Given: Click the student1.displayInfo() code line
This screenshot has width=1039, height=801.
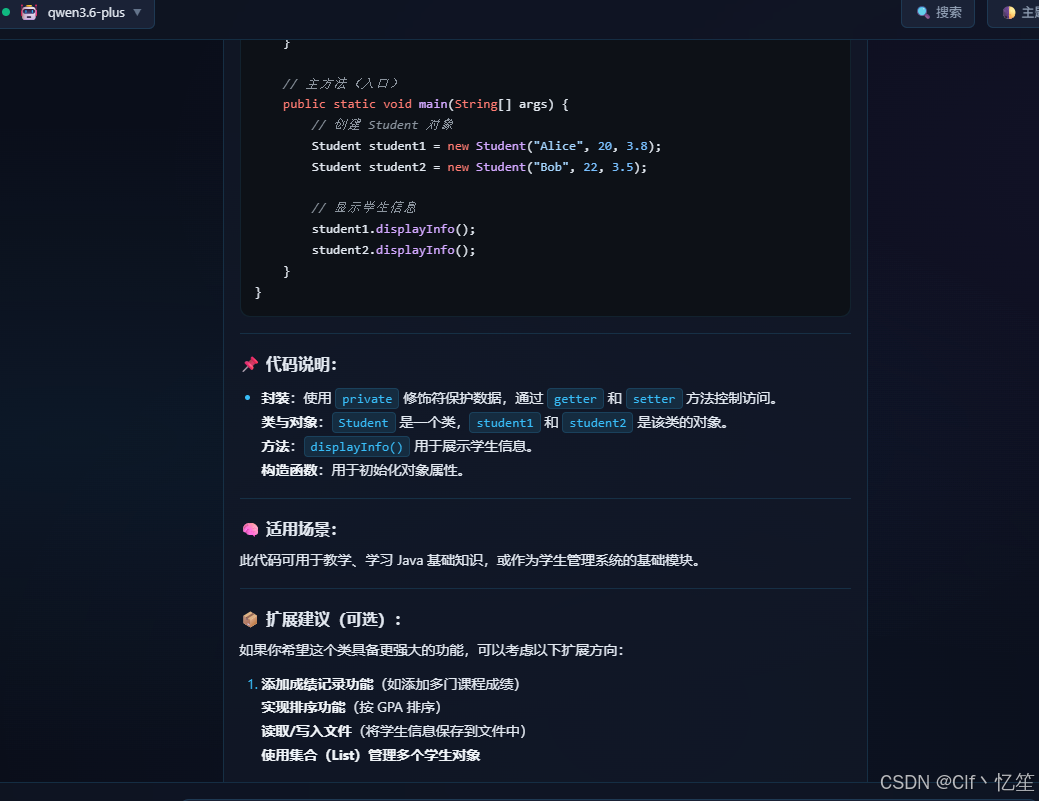Looking at the screenshot, I should 394,229.
